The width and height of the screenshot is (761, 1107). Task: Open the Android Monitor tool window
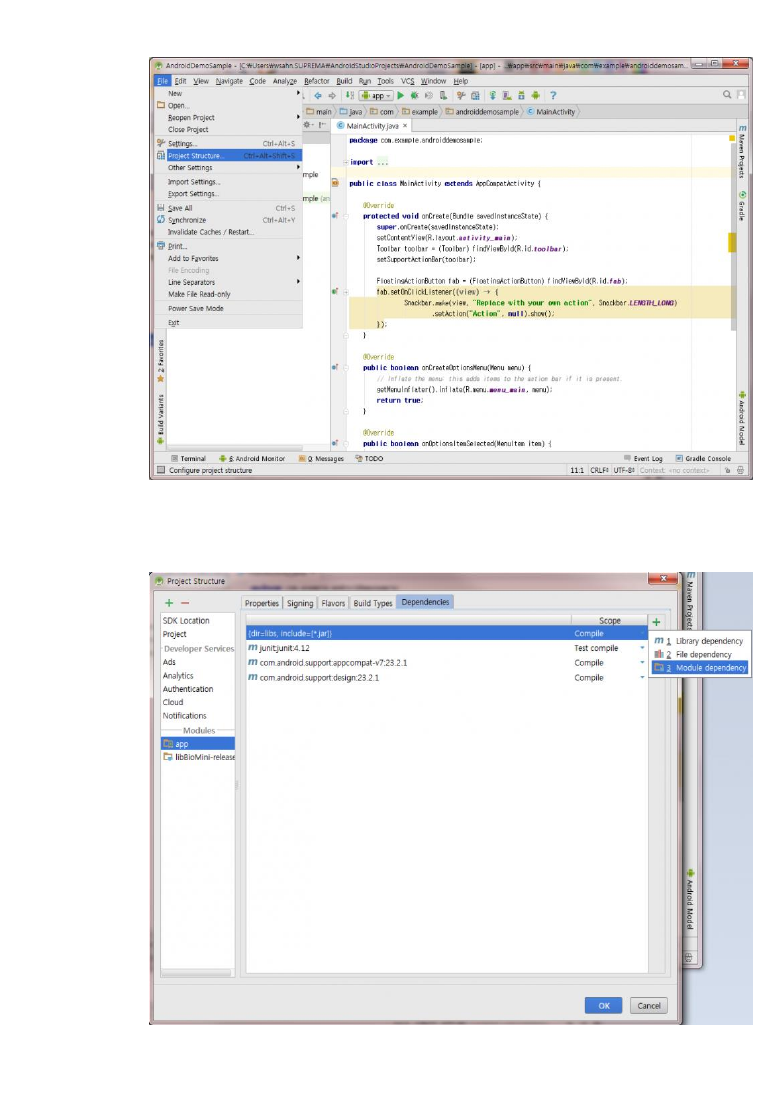click(x=252, y=458)
